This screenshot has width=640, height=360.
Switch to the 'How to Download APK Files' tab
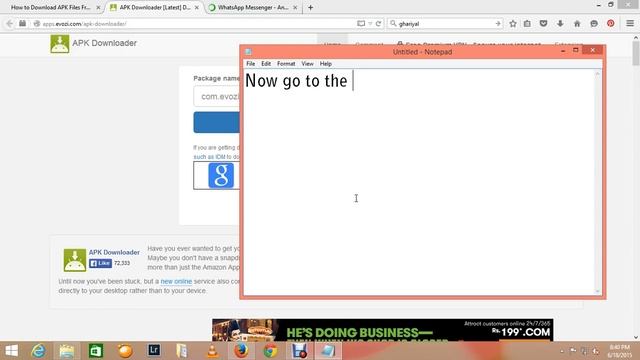[x=50, y=7]
